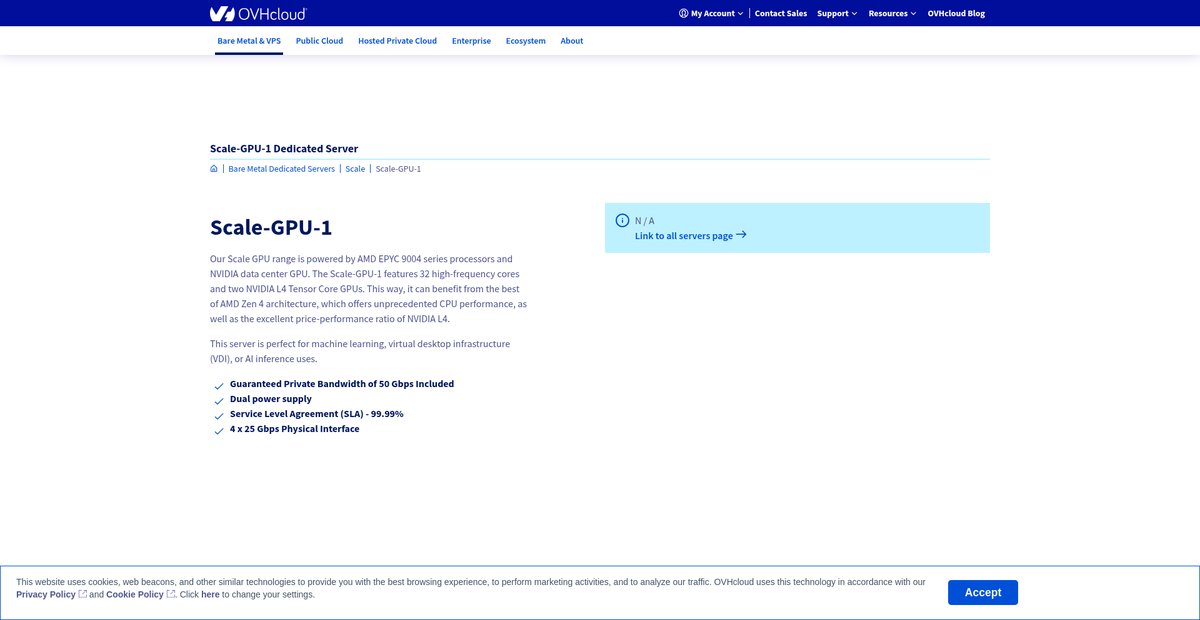Go to Scale breadcrumb link
The image size is (1200, 620).
(355, 169)
